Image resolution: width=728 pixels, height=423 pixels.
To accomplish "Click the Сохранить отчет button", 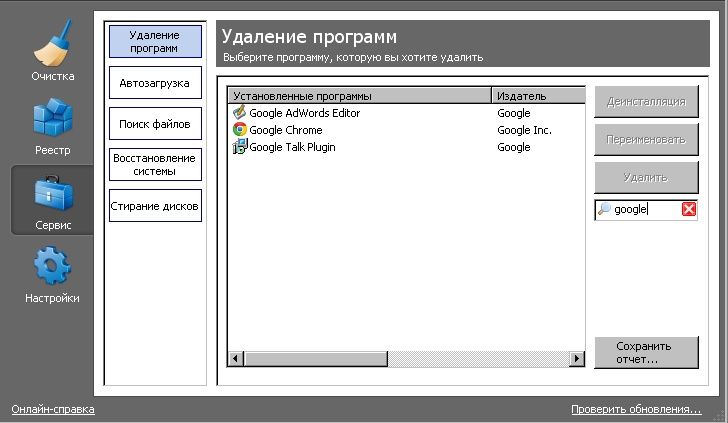I will coord(643,352).
